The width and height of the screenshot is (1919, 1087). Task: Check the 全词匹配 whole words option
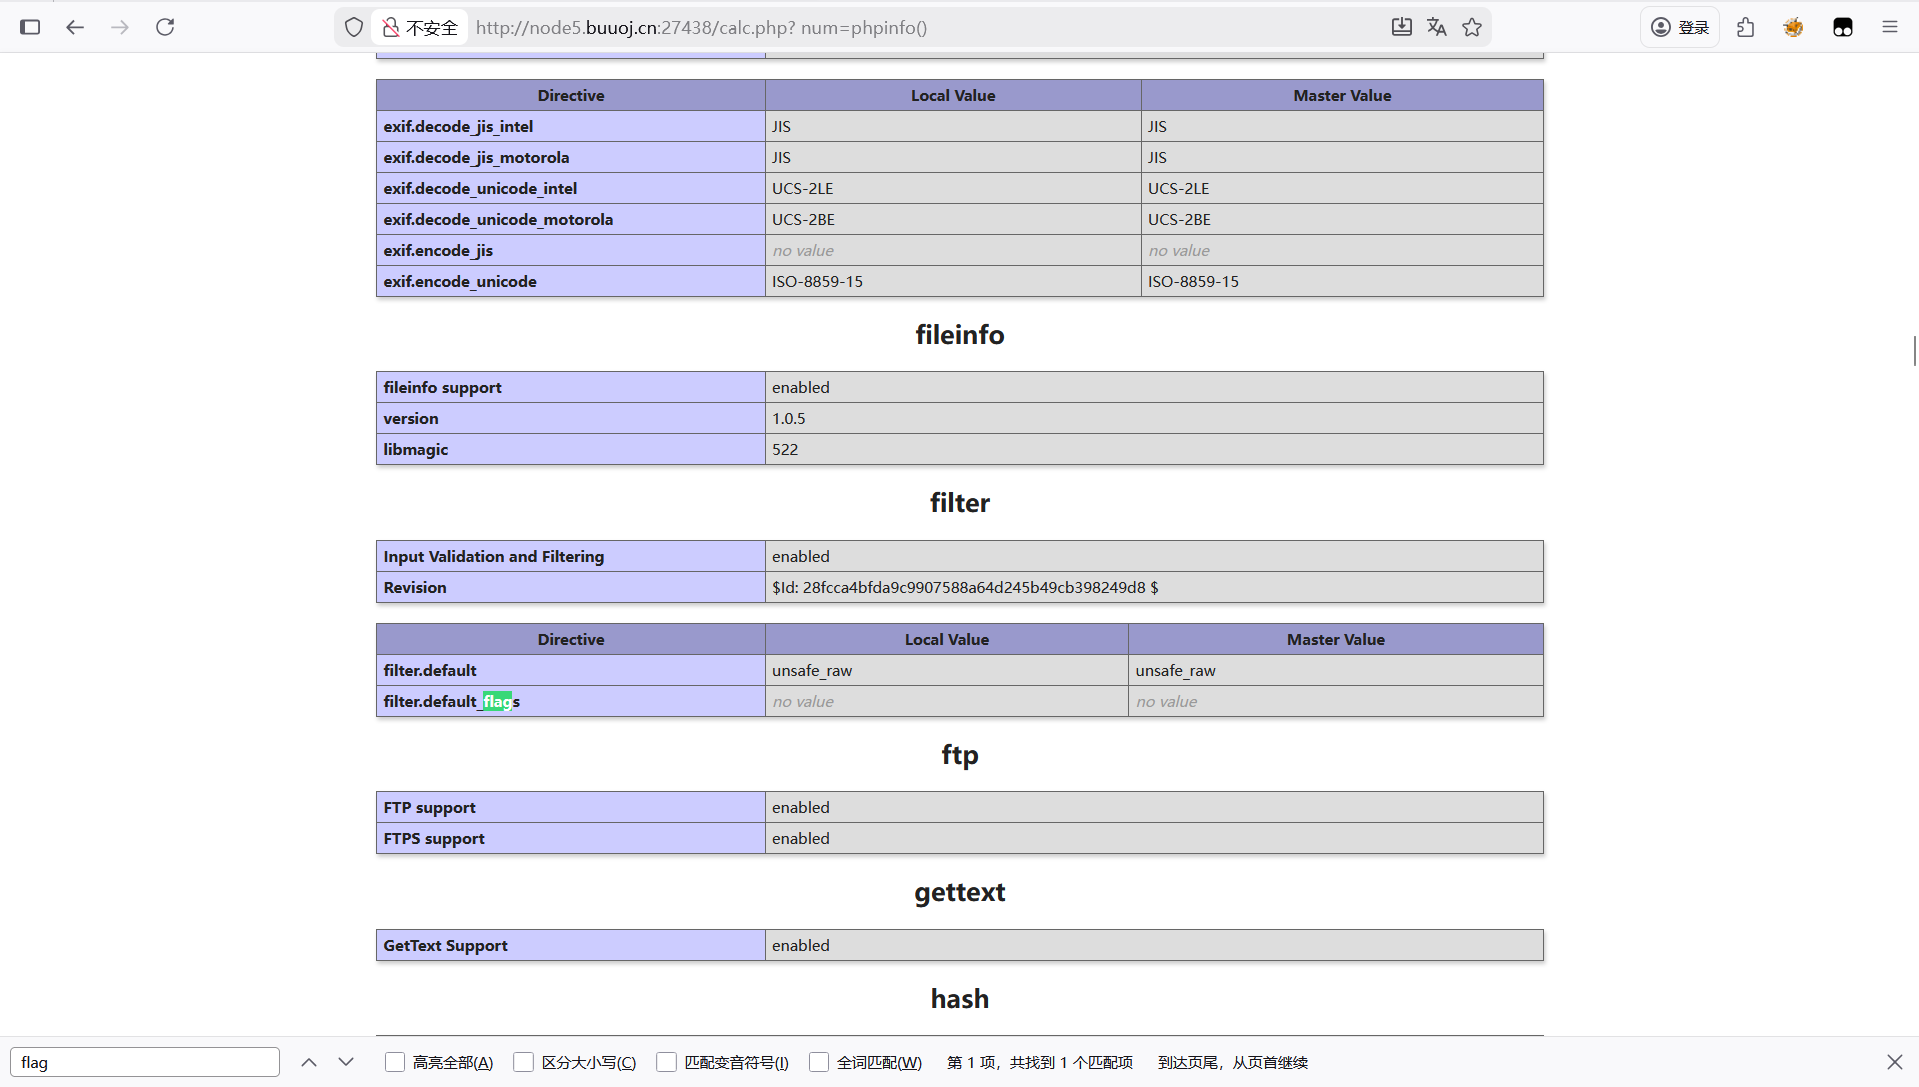coord(819,1062)
